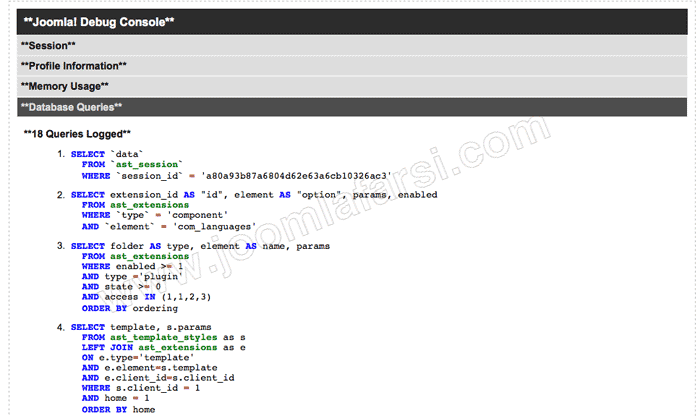Click the 'com_languages' condition line
Viewport: 700px width, 416px height.
[169, 227]
